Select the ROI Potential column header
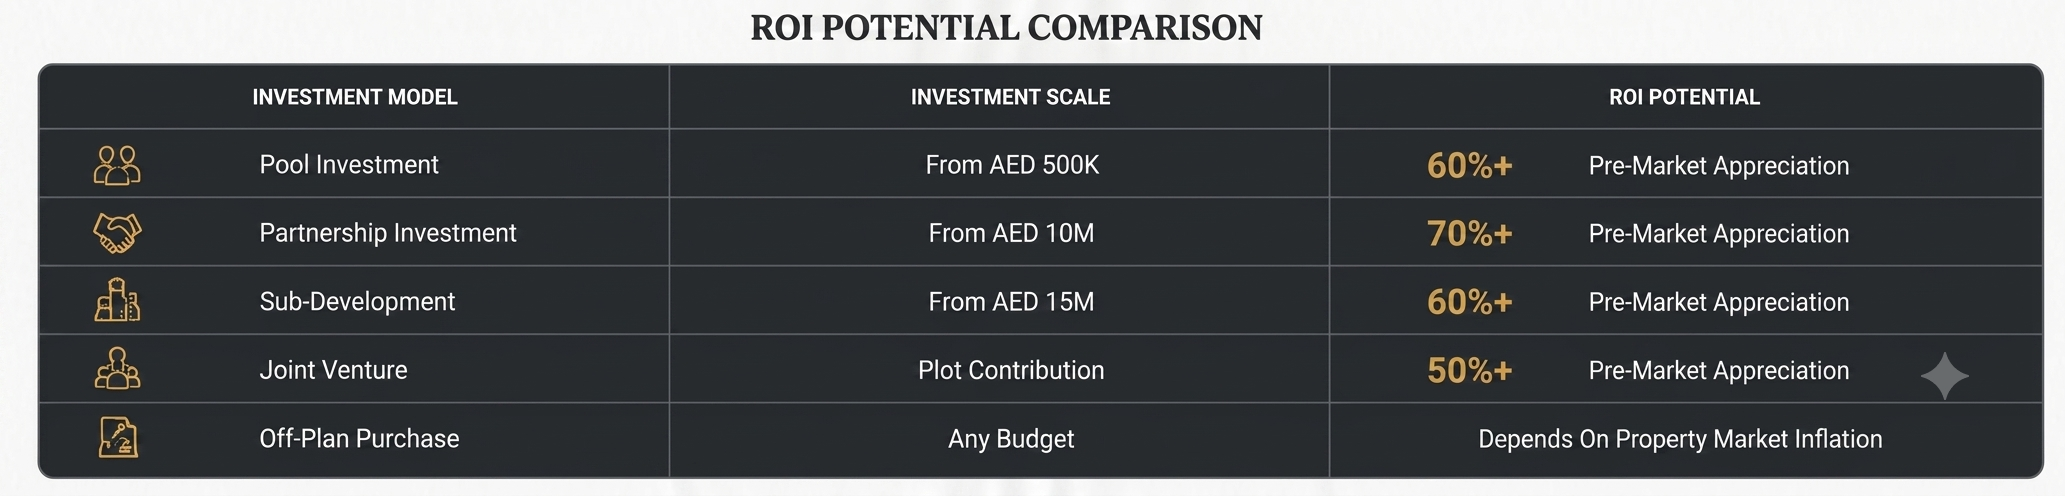Image resolution: width=2065 pixels, height=496 pixels. pyautogui.click(x=1684, y=97)
